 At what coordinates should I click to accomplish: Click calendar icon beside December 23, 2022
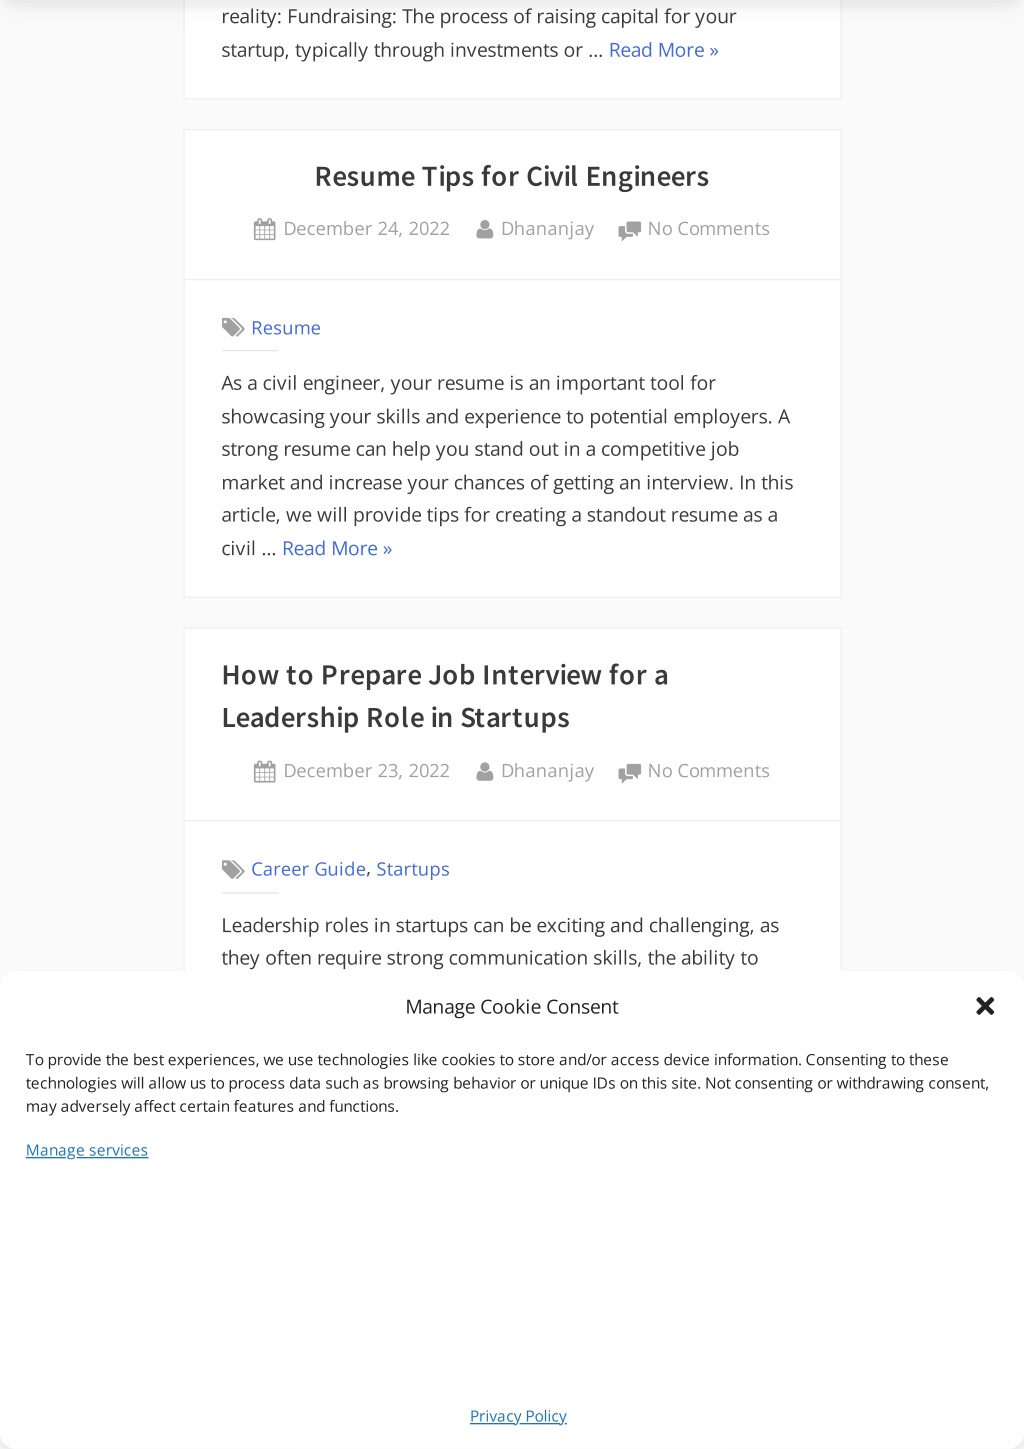click(264, 772)
